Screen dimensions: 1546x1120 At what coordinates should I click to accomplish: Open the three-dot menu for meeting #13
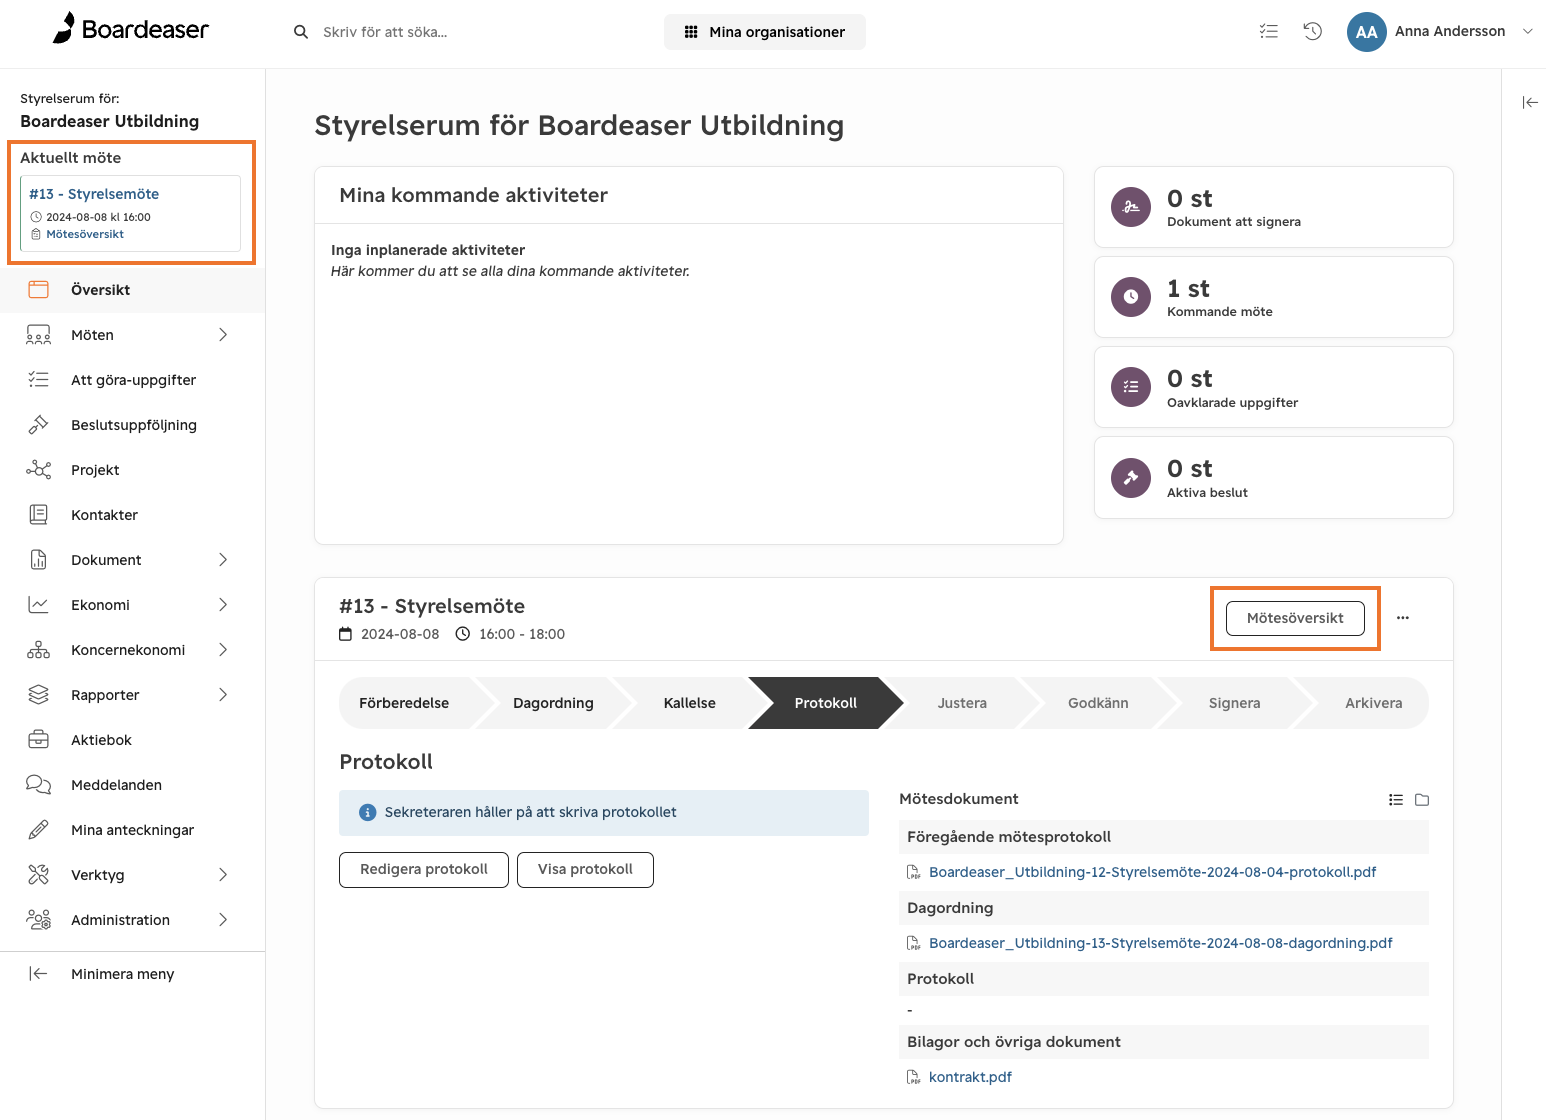click(1403, 618)
